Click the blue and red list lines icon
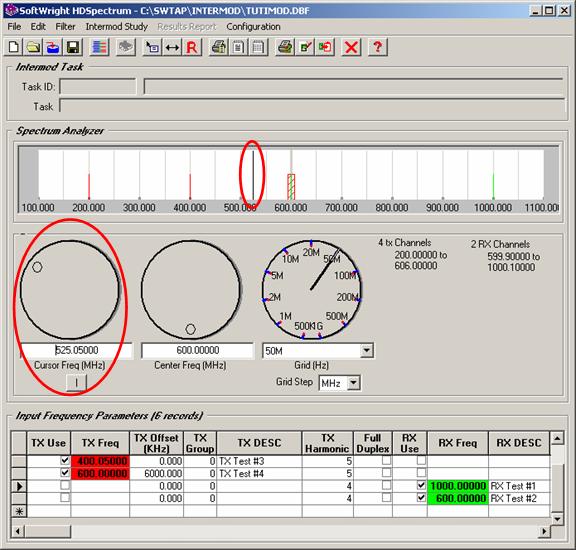This screenshot has width=576, height=550. coord(100,47)
